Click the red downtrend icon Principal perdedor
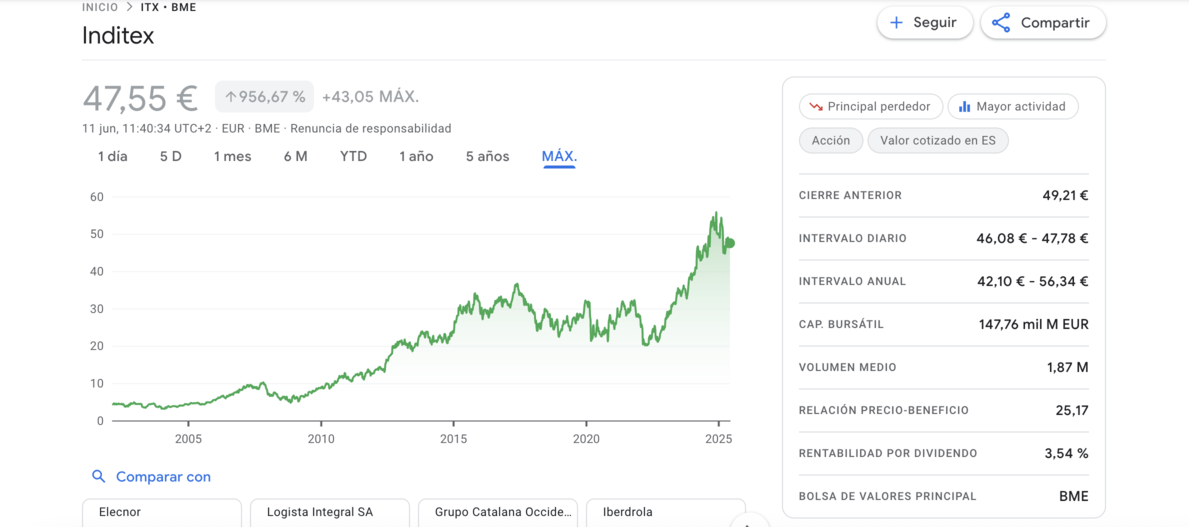Screen dimensions: 1189x527 click(816, 107)
